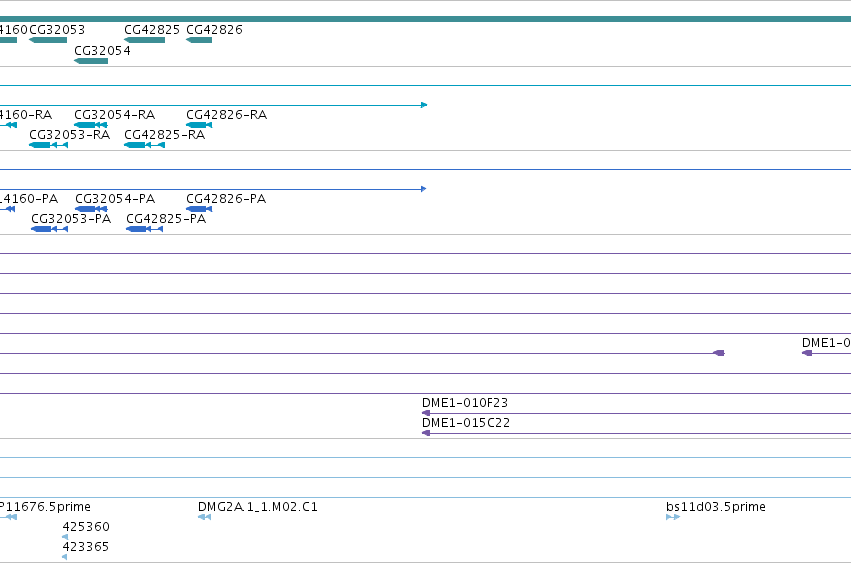Open protein CG32054-PA label
This screenshot has width=851, height=563.
[x=115, y=199]
